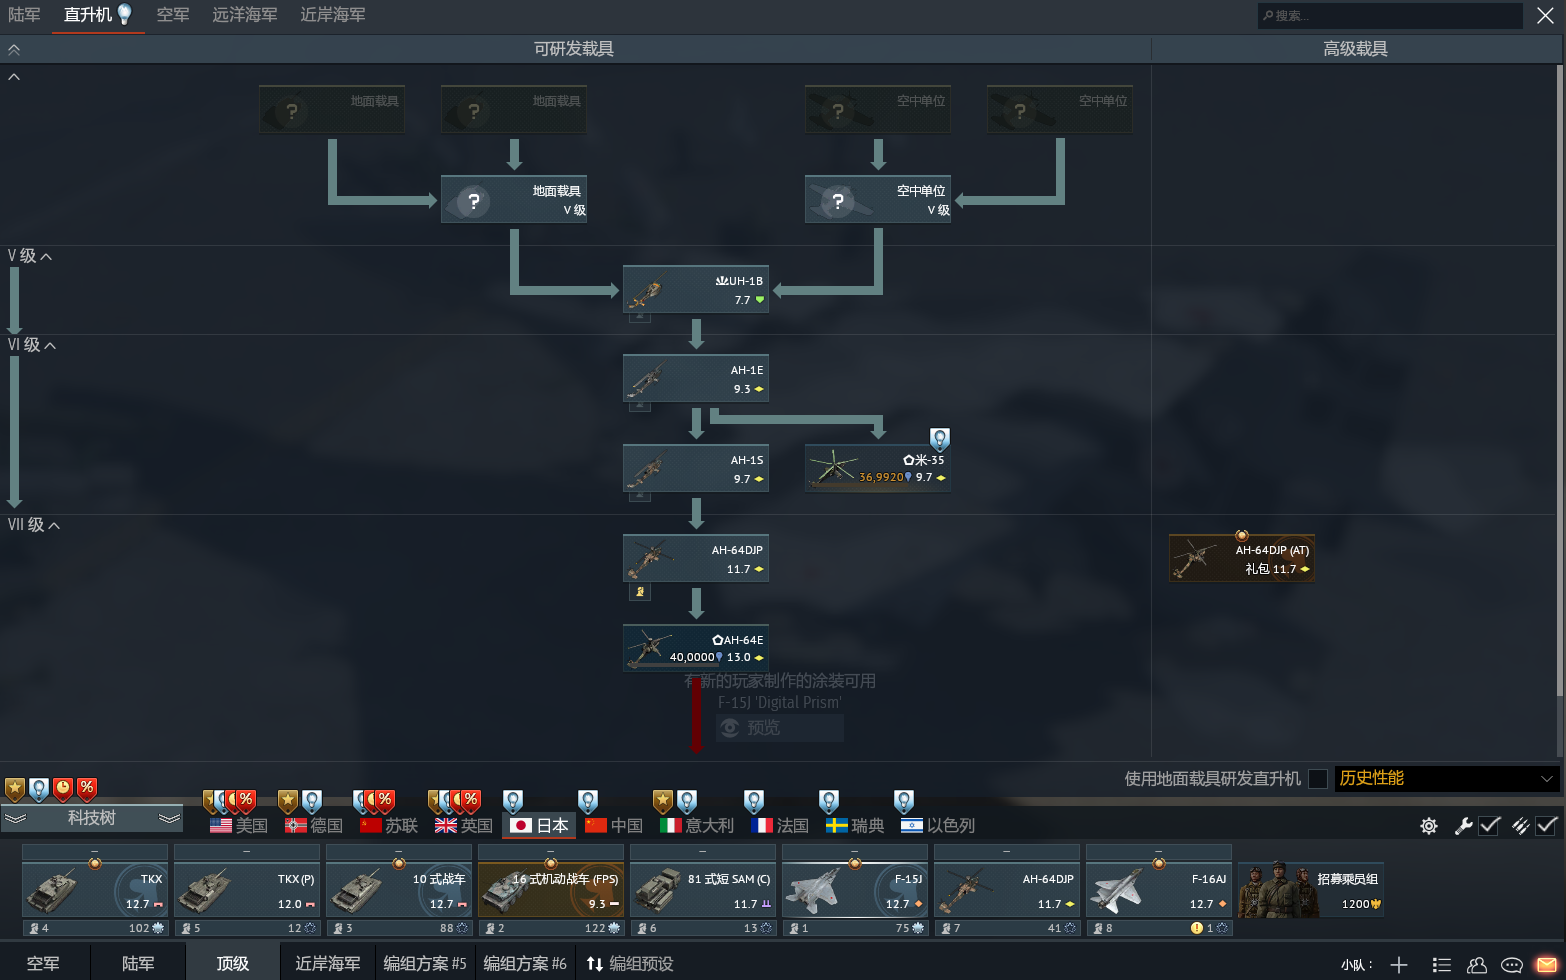Select the AH-1E helicopter in the tree
The image size is (1566, 980).
tap(696, 379)
